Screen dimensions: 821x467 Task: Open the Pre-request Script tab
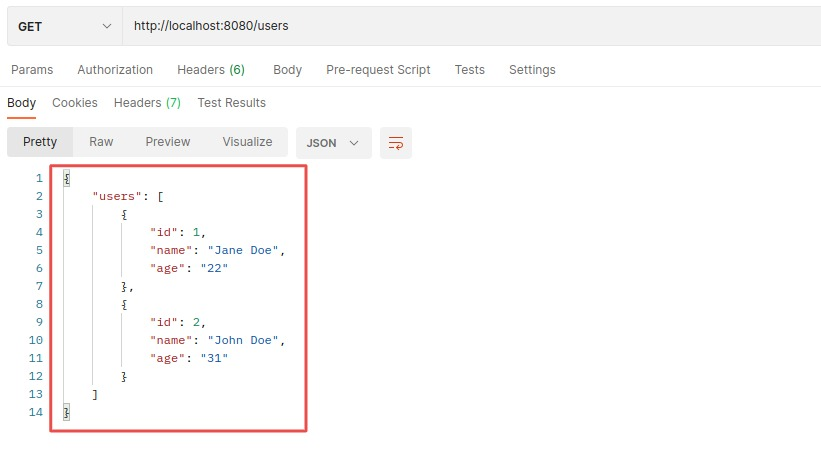378,70
